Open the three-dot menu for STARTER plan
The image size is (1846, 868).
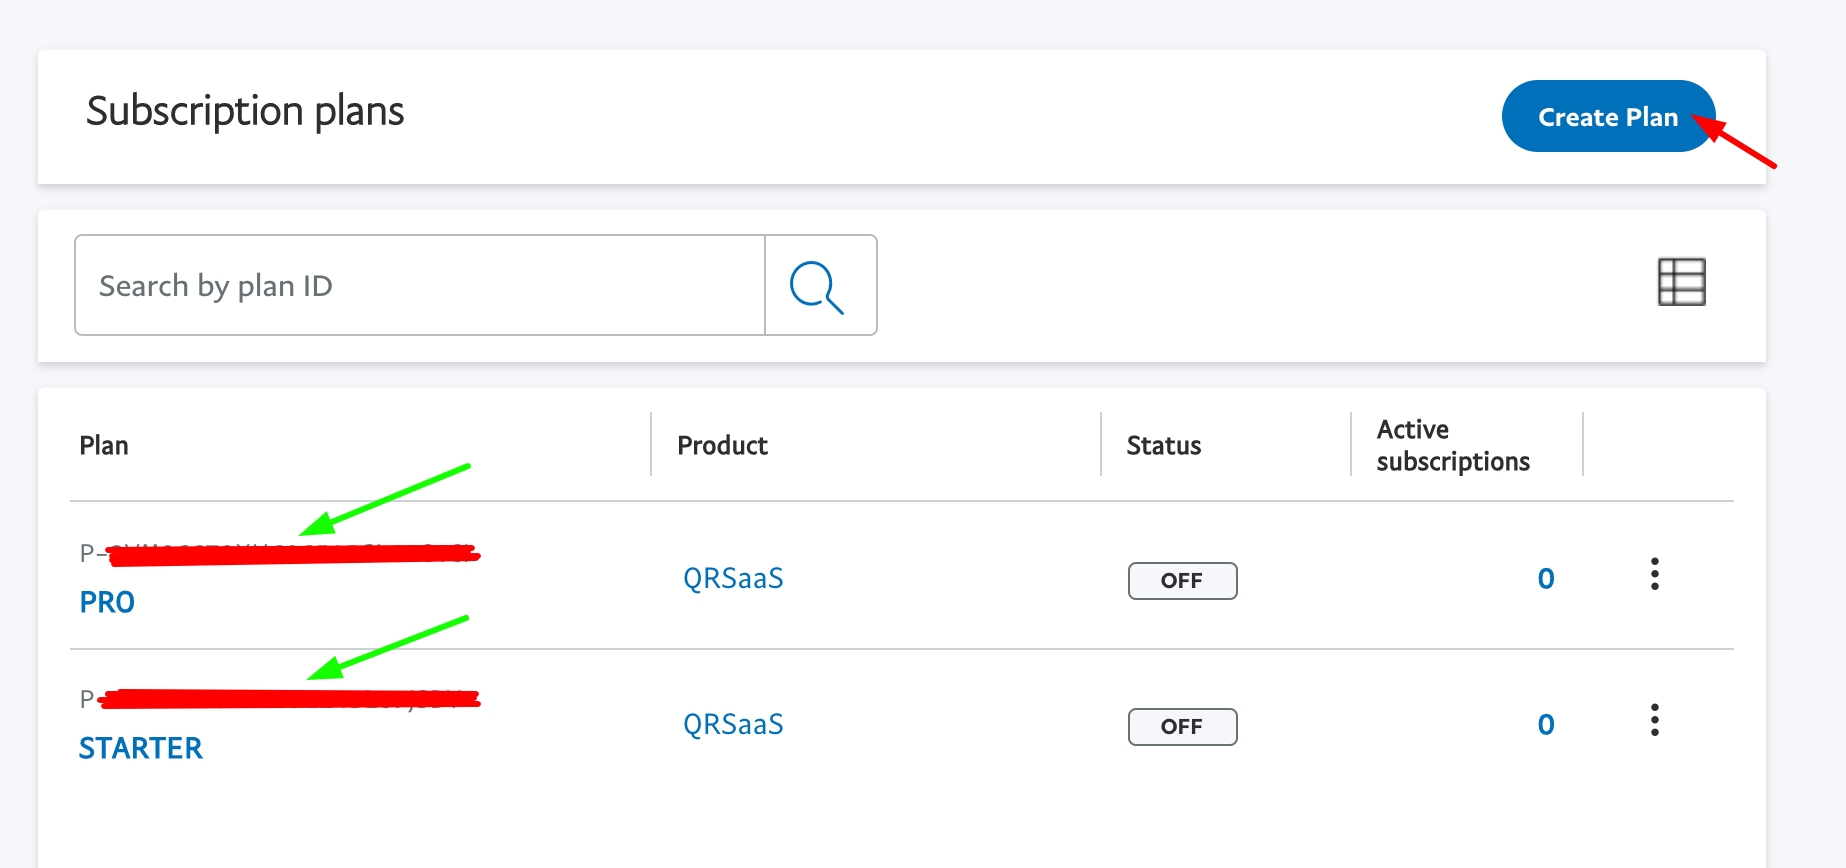tap(1655, 720)
